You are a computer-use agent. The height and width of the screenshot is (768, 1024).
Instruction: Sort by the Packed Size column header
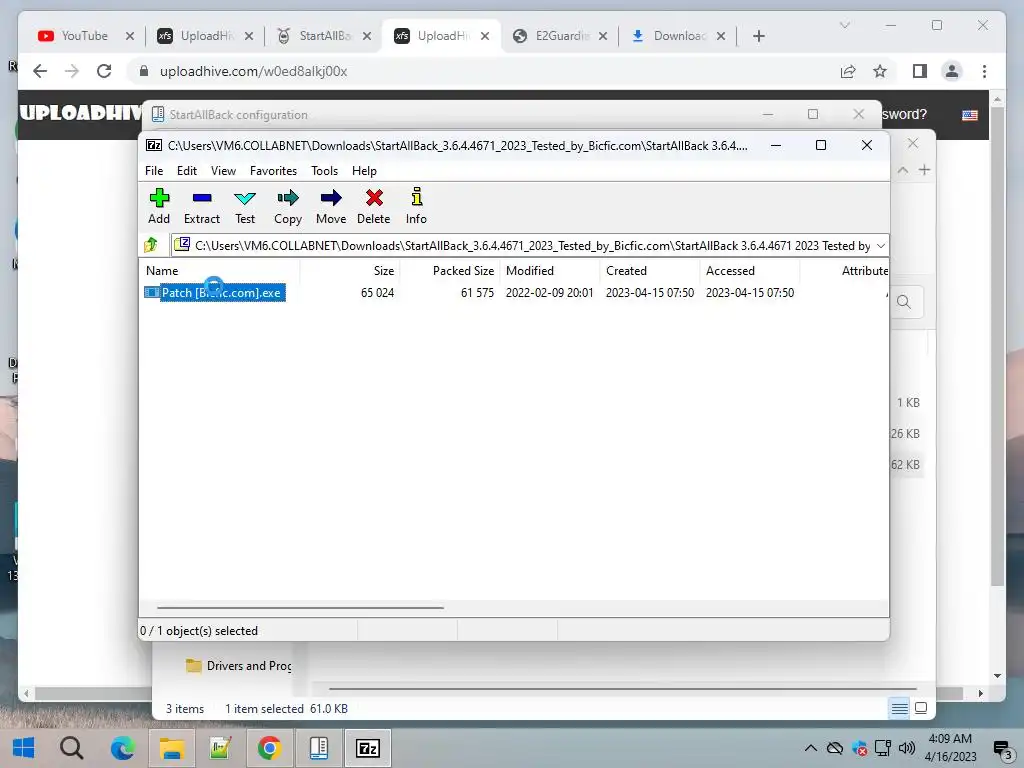coord(463,270)
